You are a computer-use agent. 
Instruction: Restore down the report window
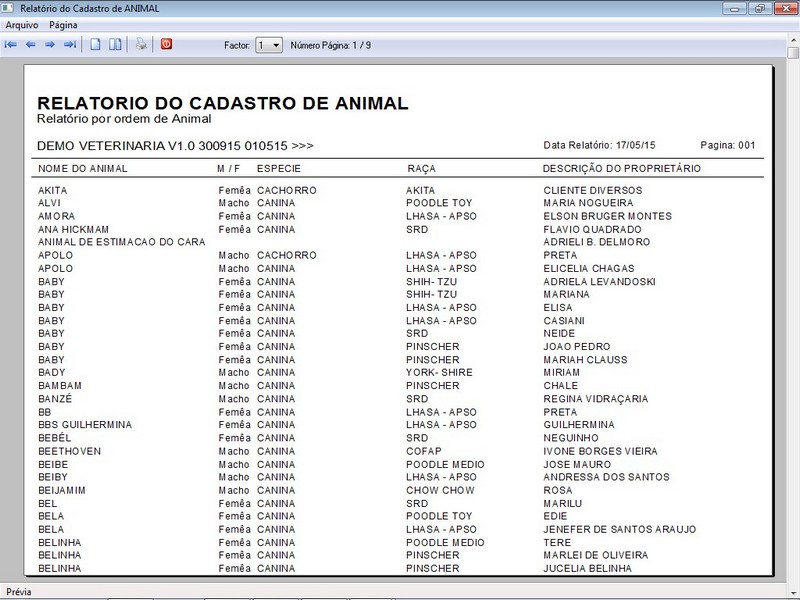pyautogui.click(x=760, y=8)
